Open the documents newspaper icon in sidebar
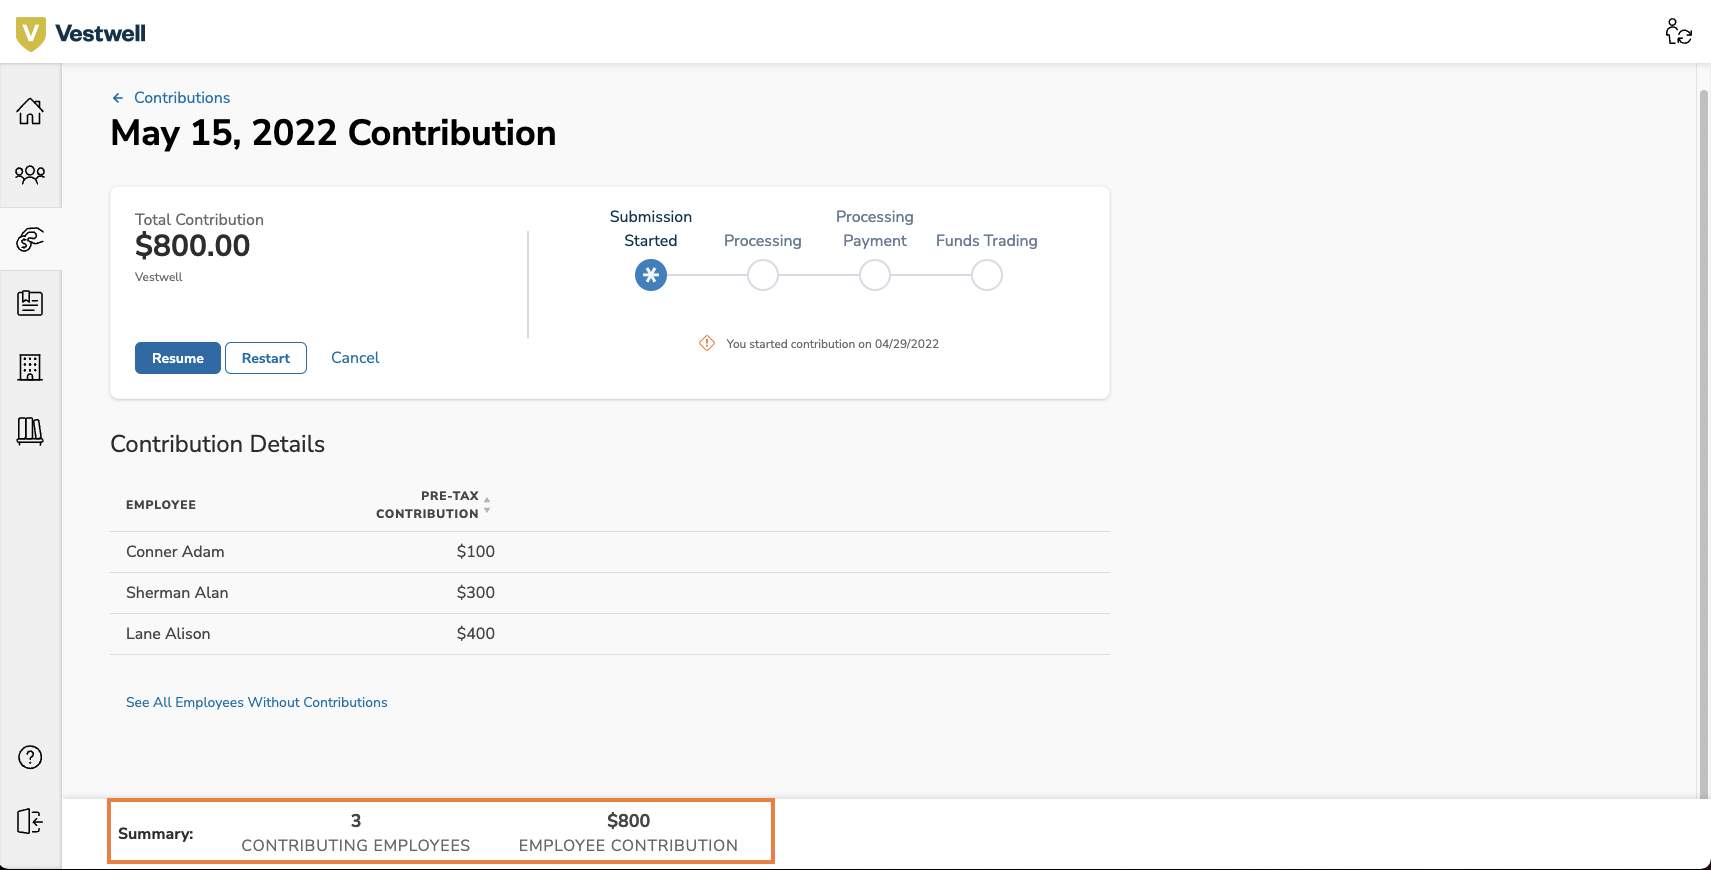 click(30, 303)
